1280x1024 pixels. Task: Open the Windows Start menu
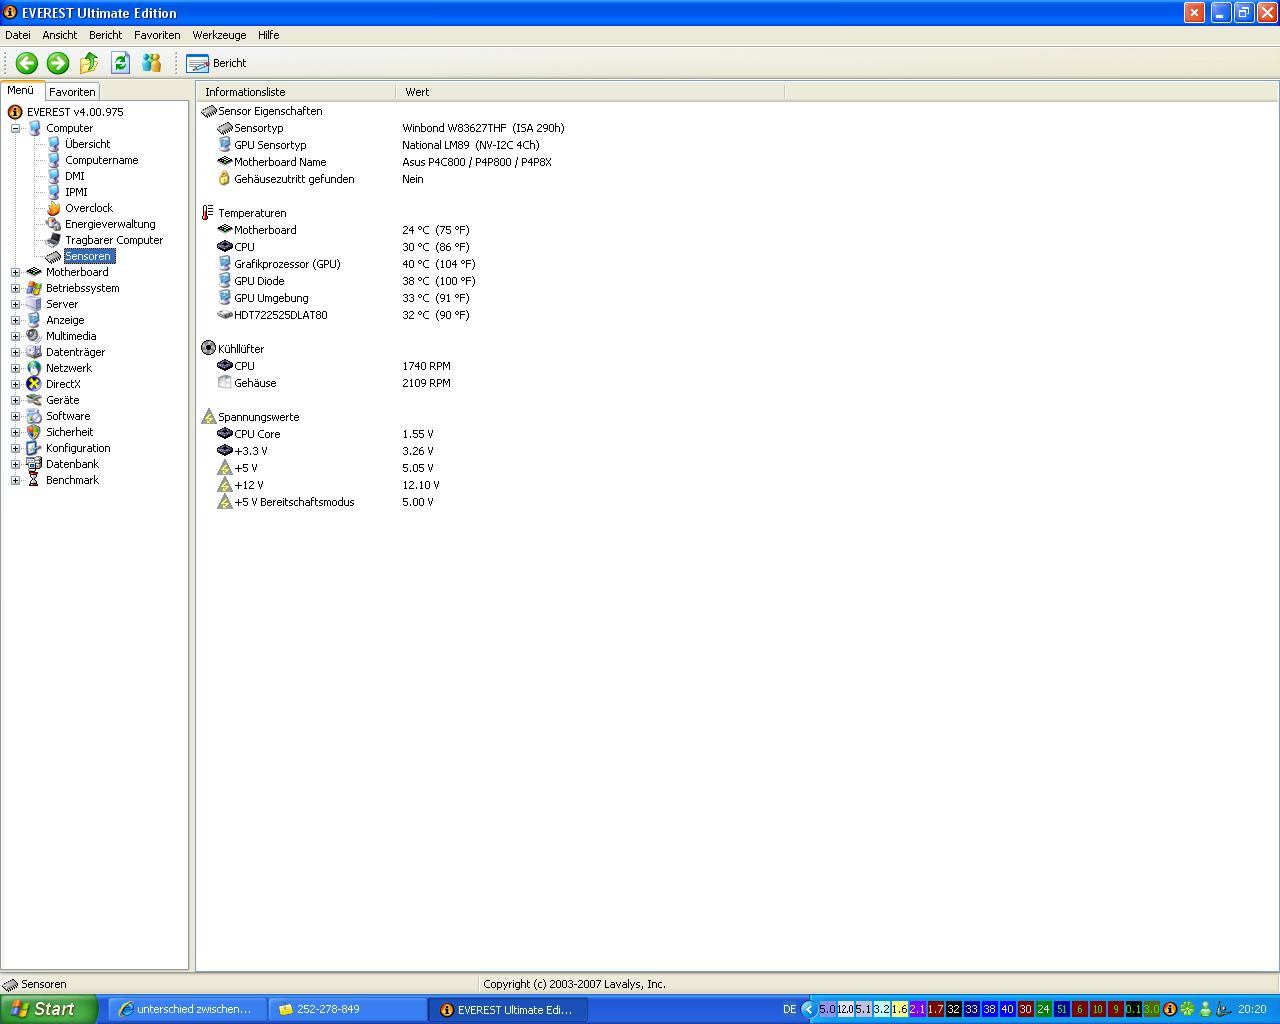pos(49,1009)
